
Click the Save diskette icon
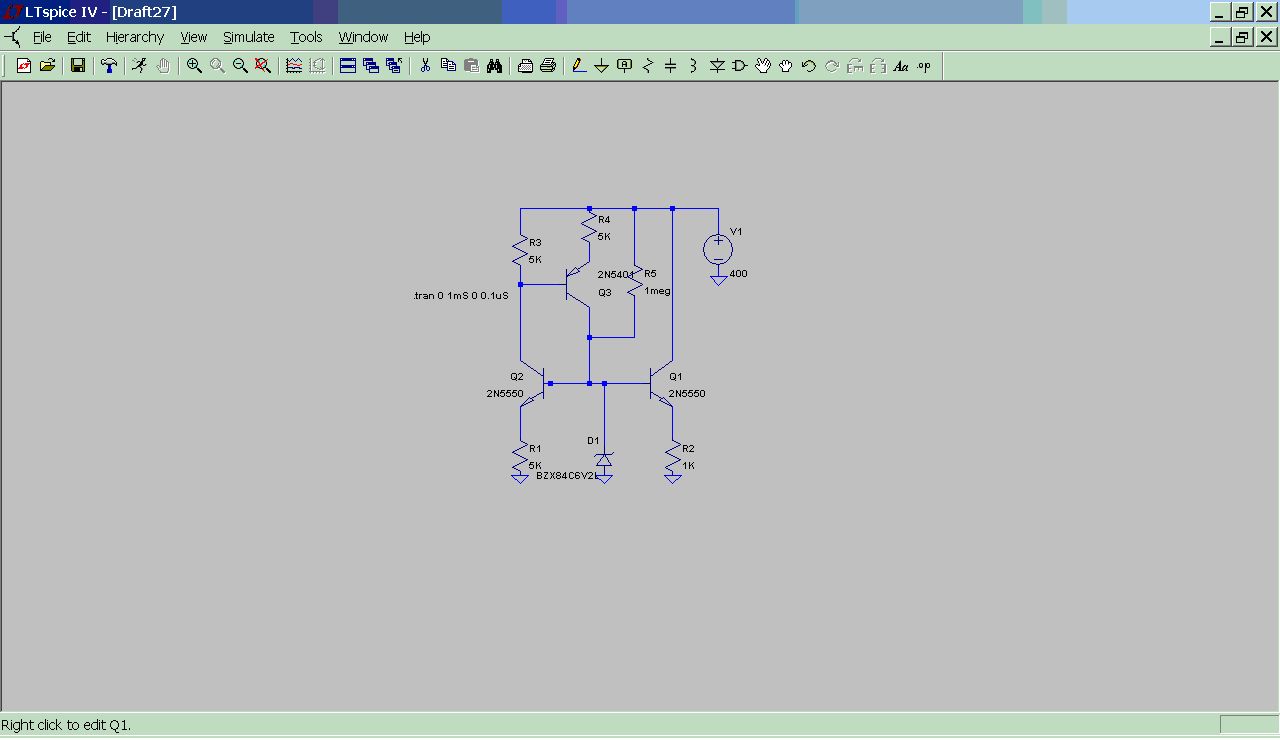(x=77, y=66)
